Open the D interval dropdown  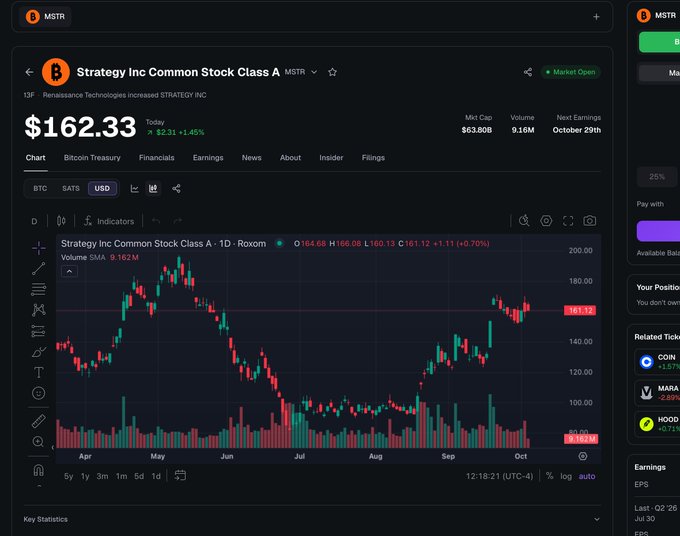pos(34,221)
